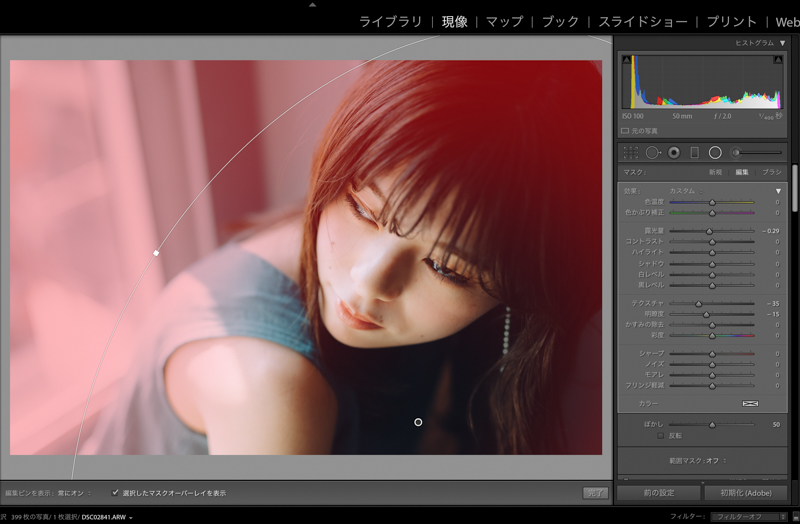800x524 pixels.
Task: Click the 初期化 (Adobe) reset button
Action: 745,493
